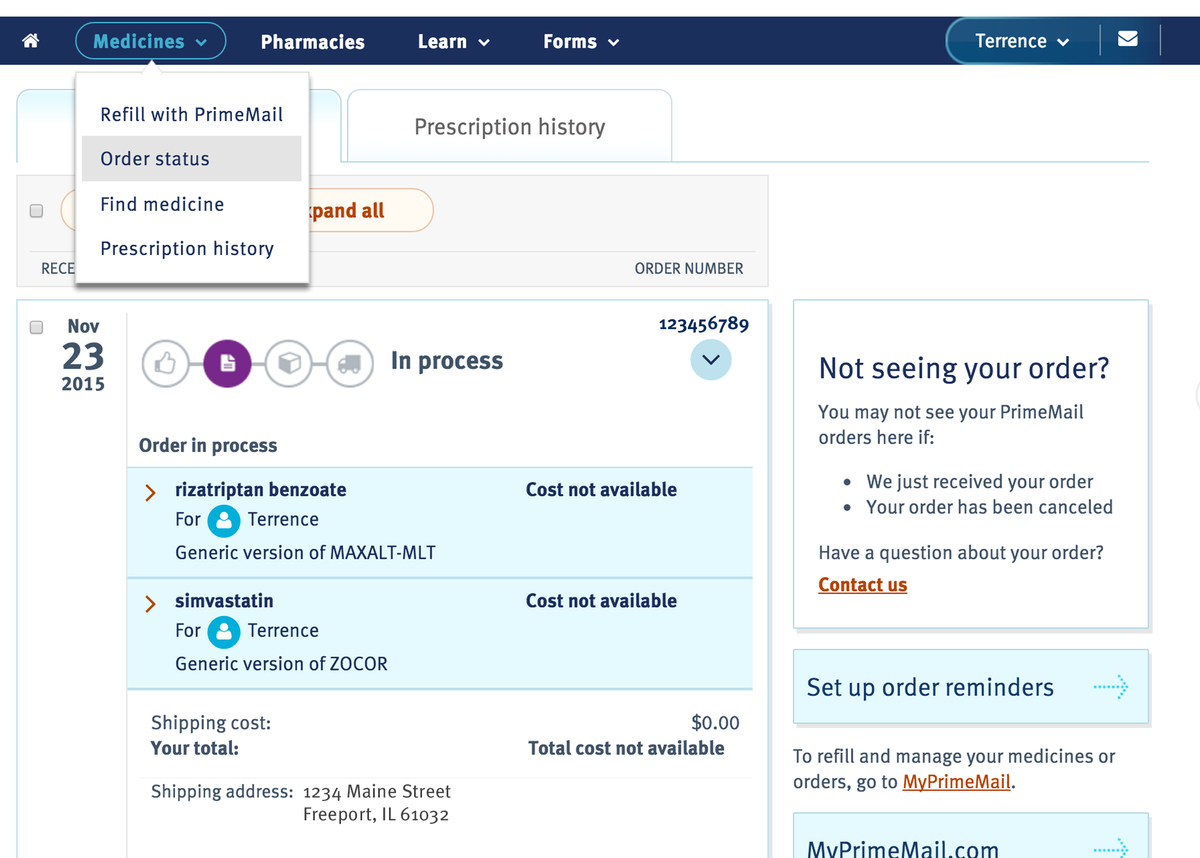Collapse order 123456789 with the chevron button
The image size is (1200, 858).
tap(711, 360)
